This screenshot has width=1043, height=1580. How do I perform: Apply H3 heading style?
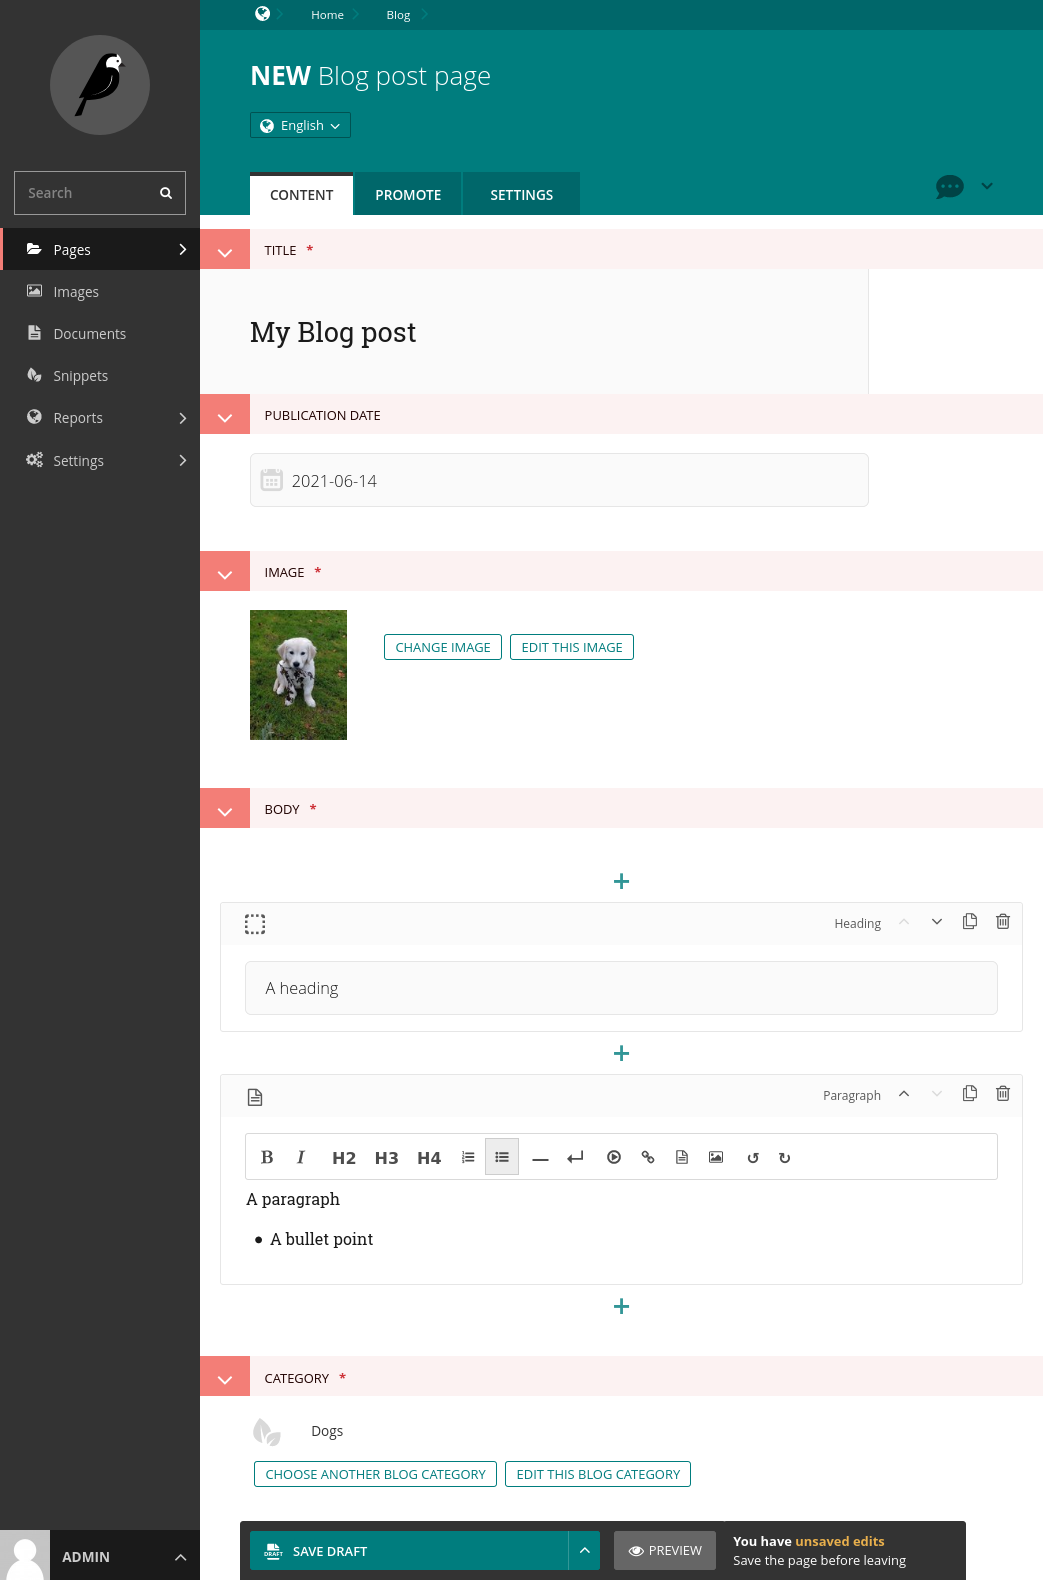386,1158
